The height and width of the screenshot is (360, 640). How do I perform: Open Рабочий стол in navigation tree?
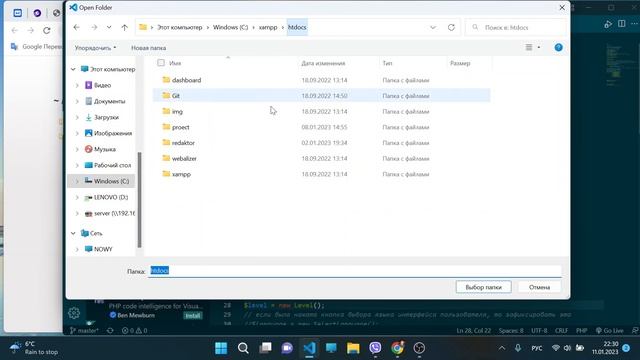coord(108,165)
